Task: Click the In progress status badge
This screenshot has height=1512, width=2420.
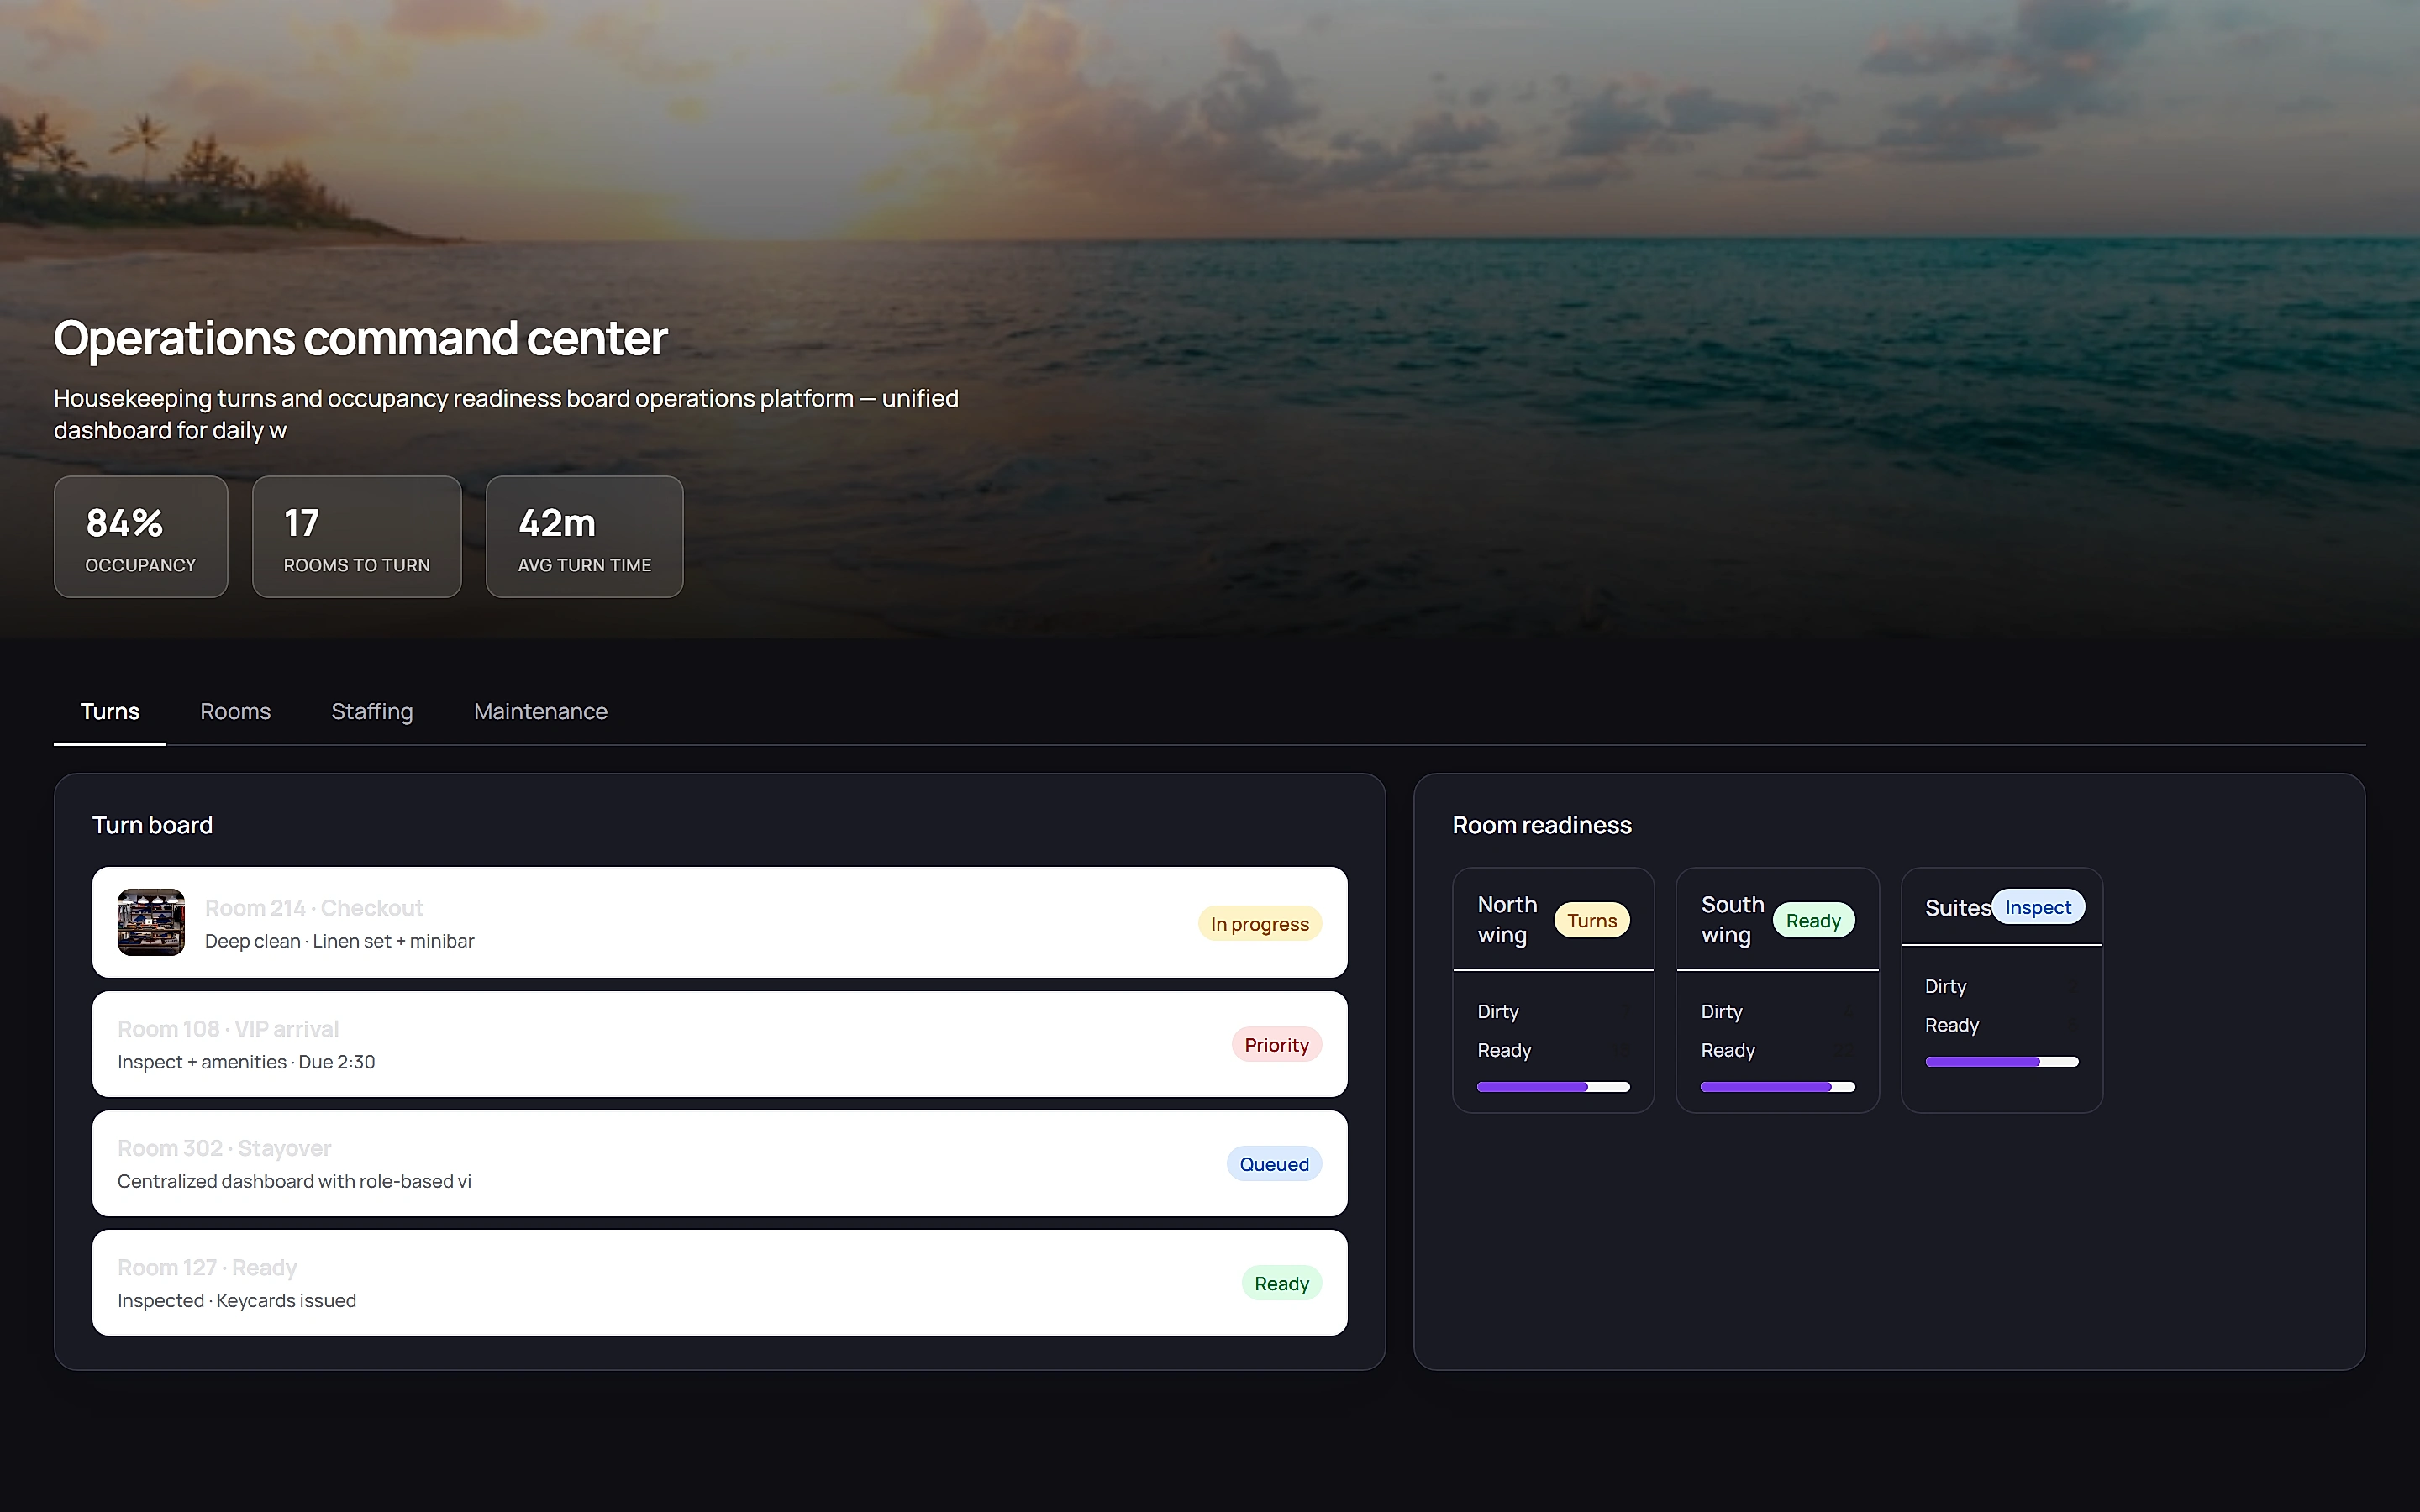Action: click(1260, 923)
